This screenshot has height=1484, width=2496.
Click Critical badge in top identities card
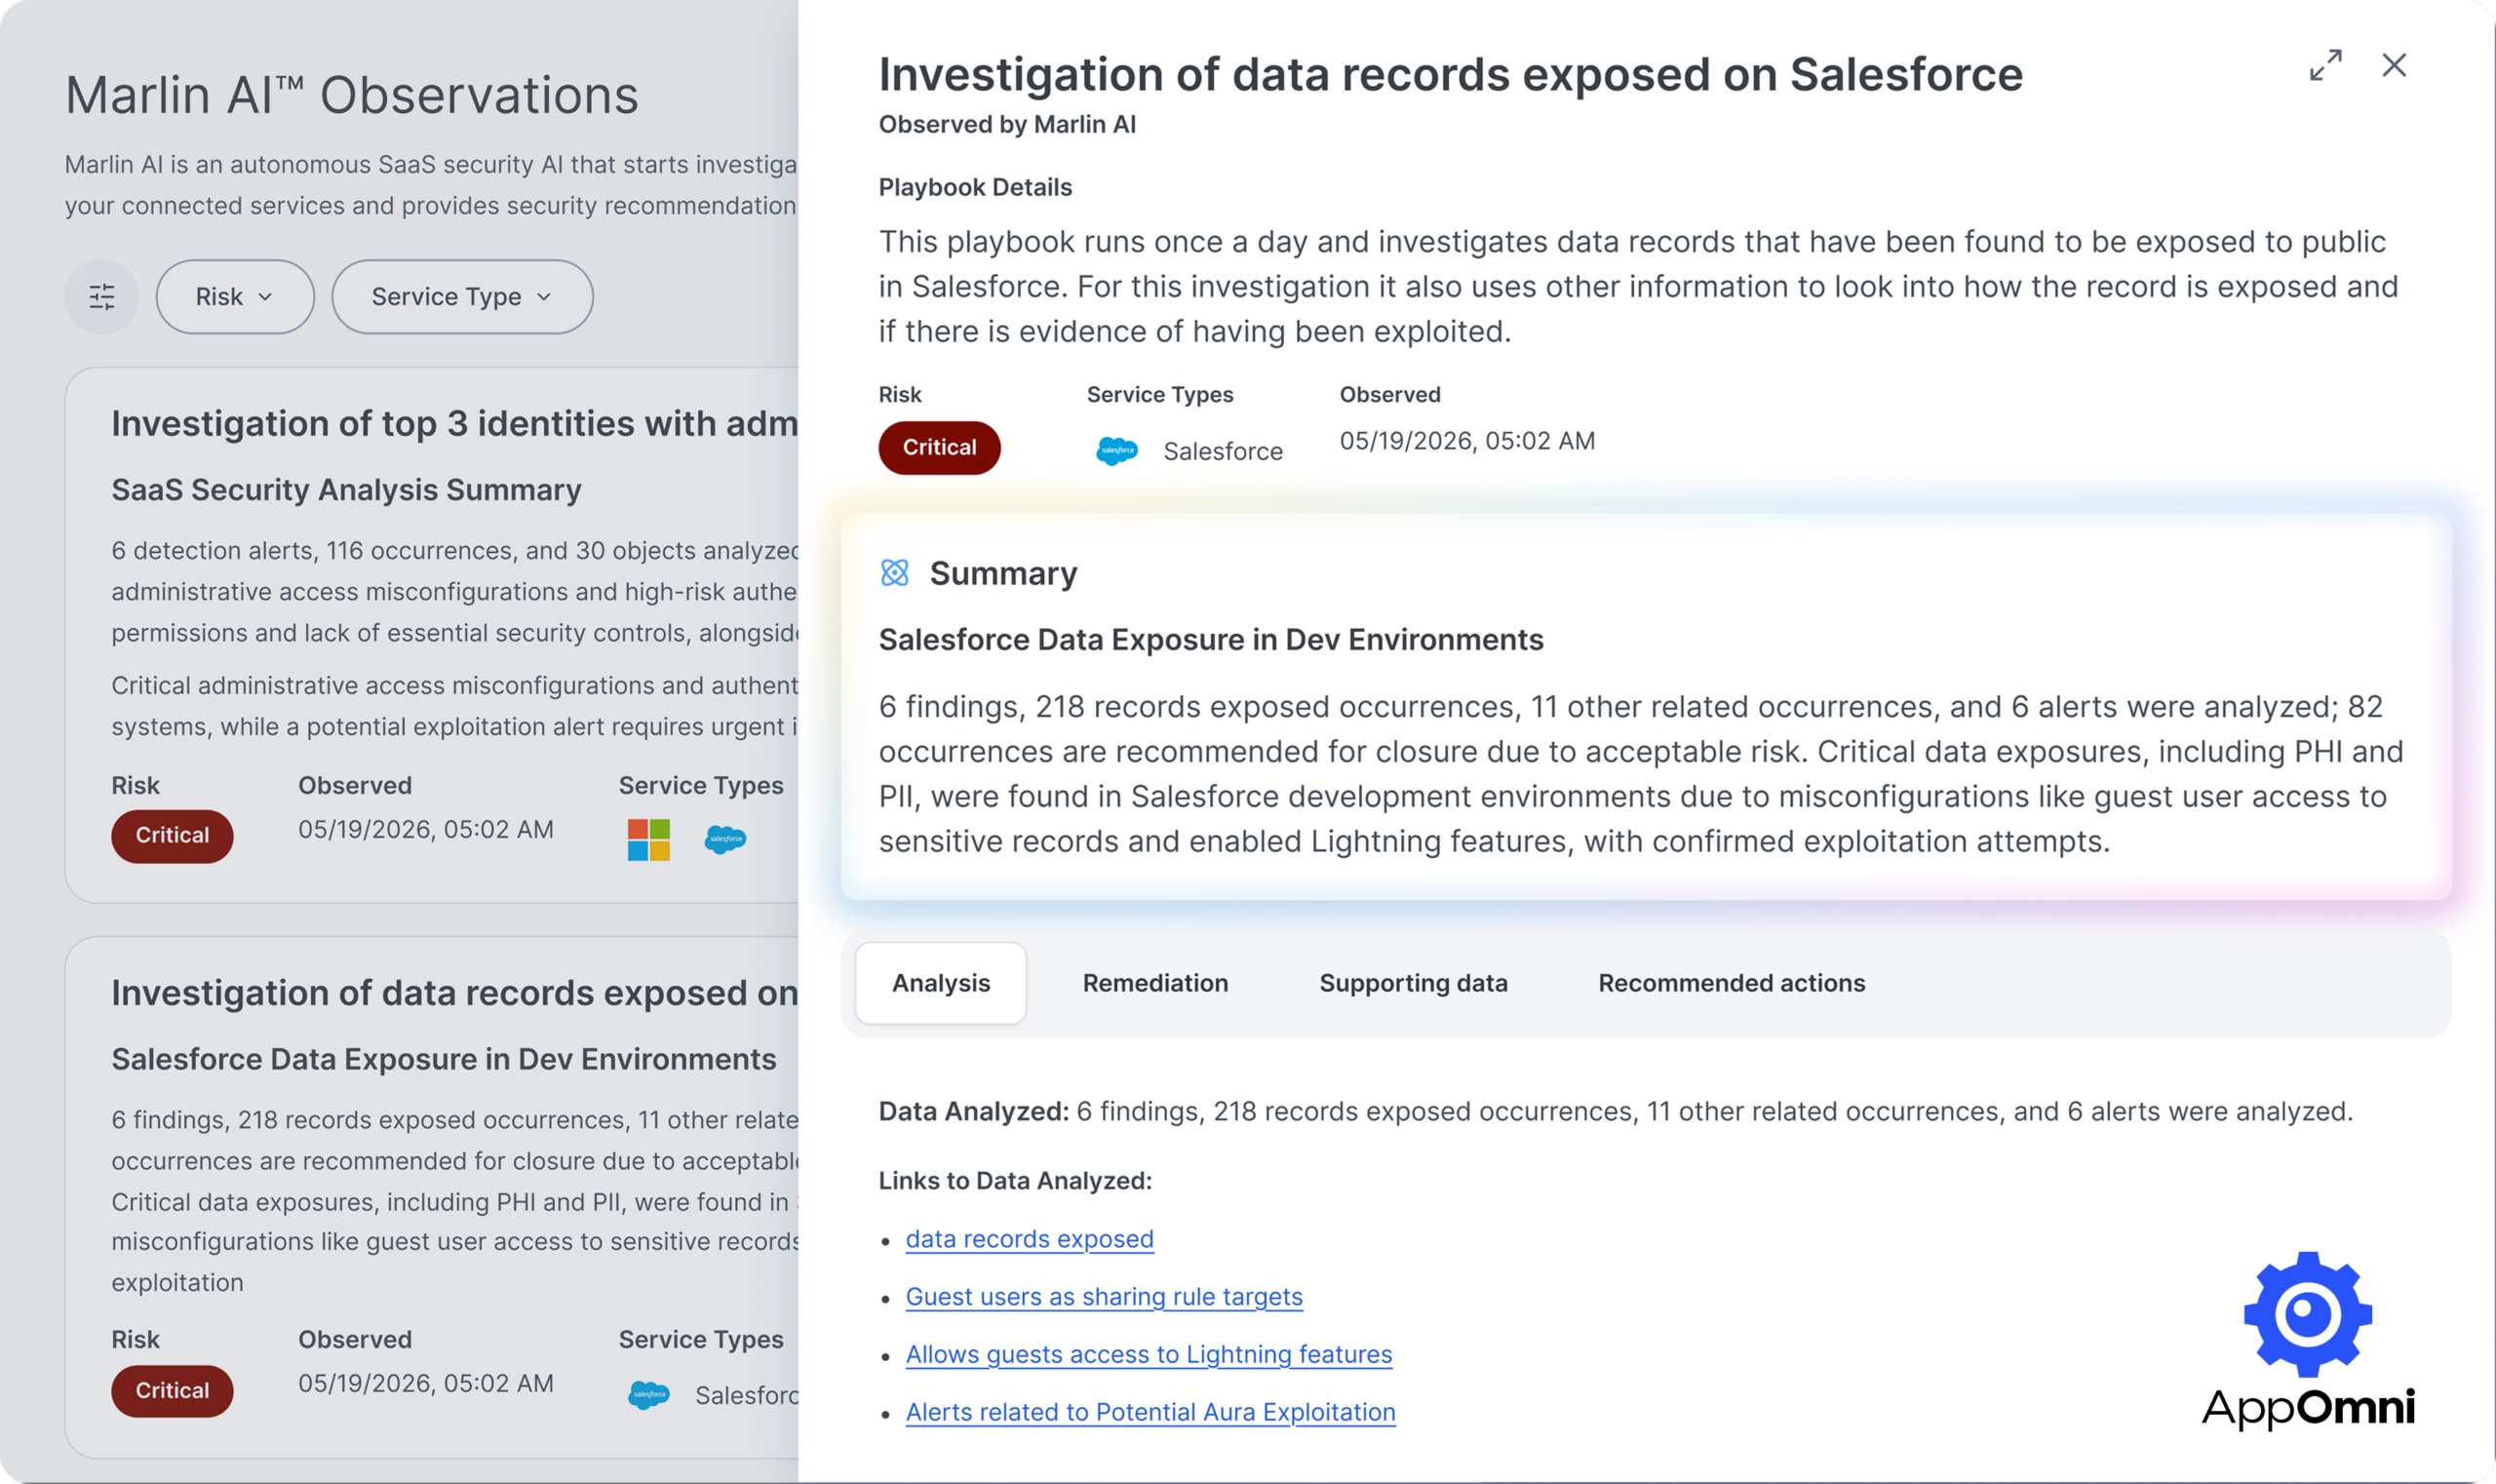(172, 836)
